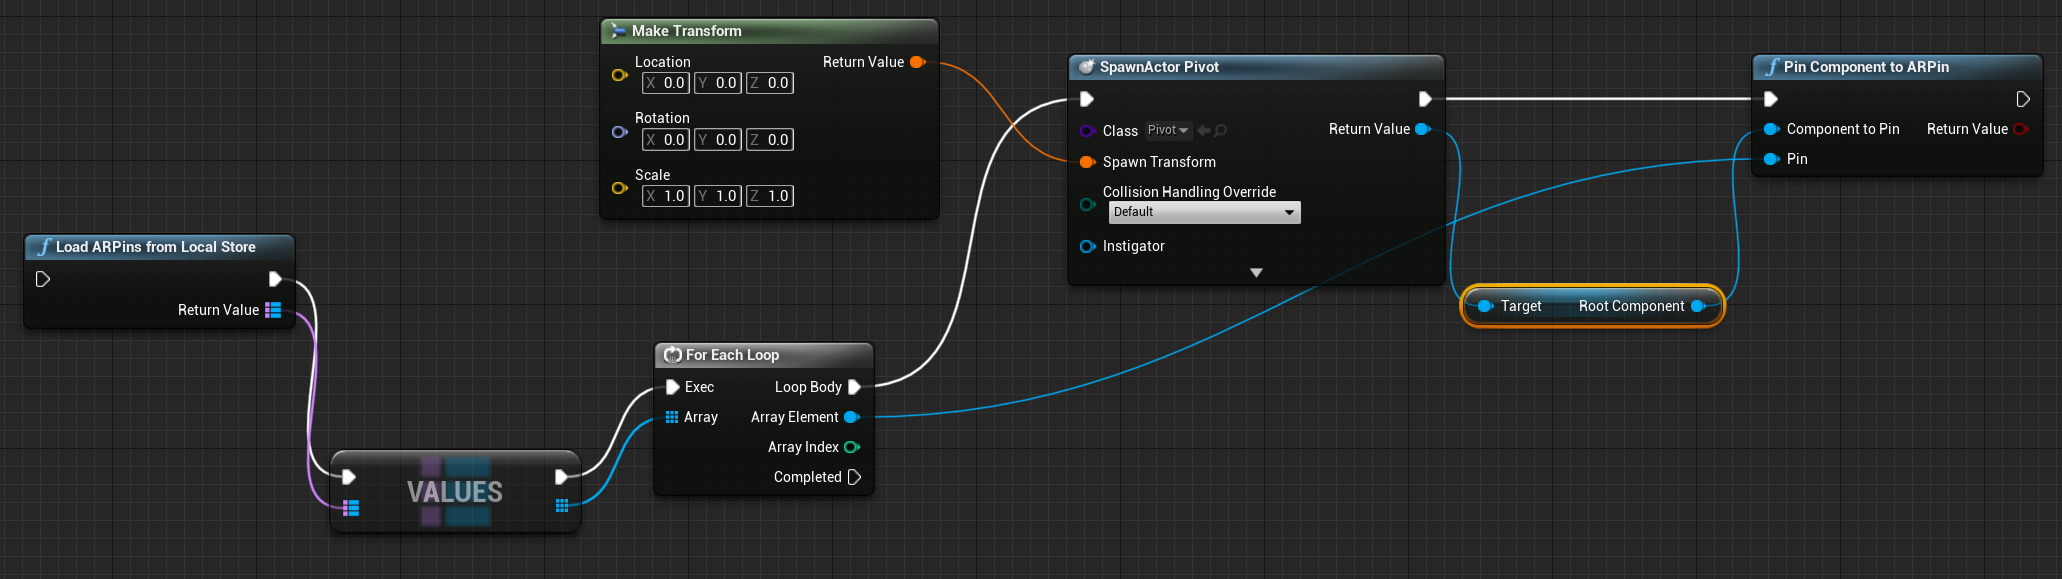Screen dimensions: 2062x579
Task: Edit Location X value field
Action: click(x=666, y=83)
